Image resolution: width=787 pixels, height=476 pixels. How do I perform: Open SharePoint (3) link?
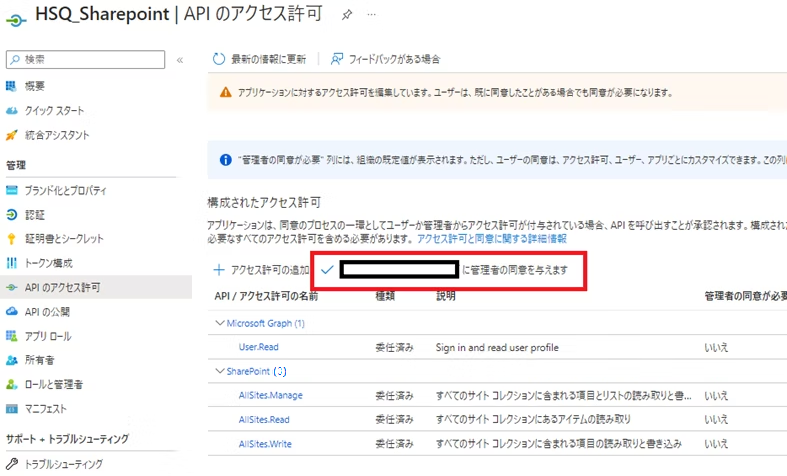coord(256,372)
